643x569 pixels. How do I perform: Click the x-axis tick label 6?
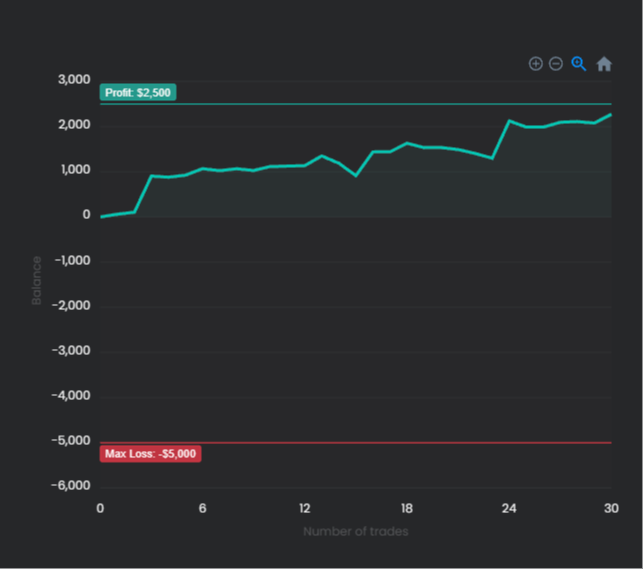coord(202,508)
